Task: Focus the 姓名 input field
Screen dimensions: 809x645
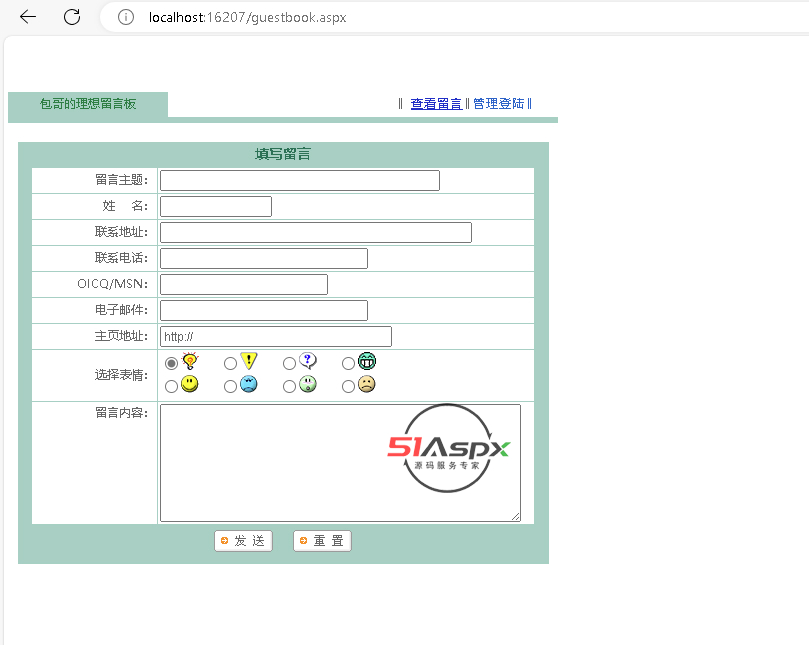Action: point(216,206)
